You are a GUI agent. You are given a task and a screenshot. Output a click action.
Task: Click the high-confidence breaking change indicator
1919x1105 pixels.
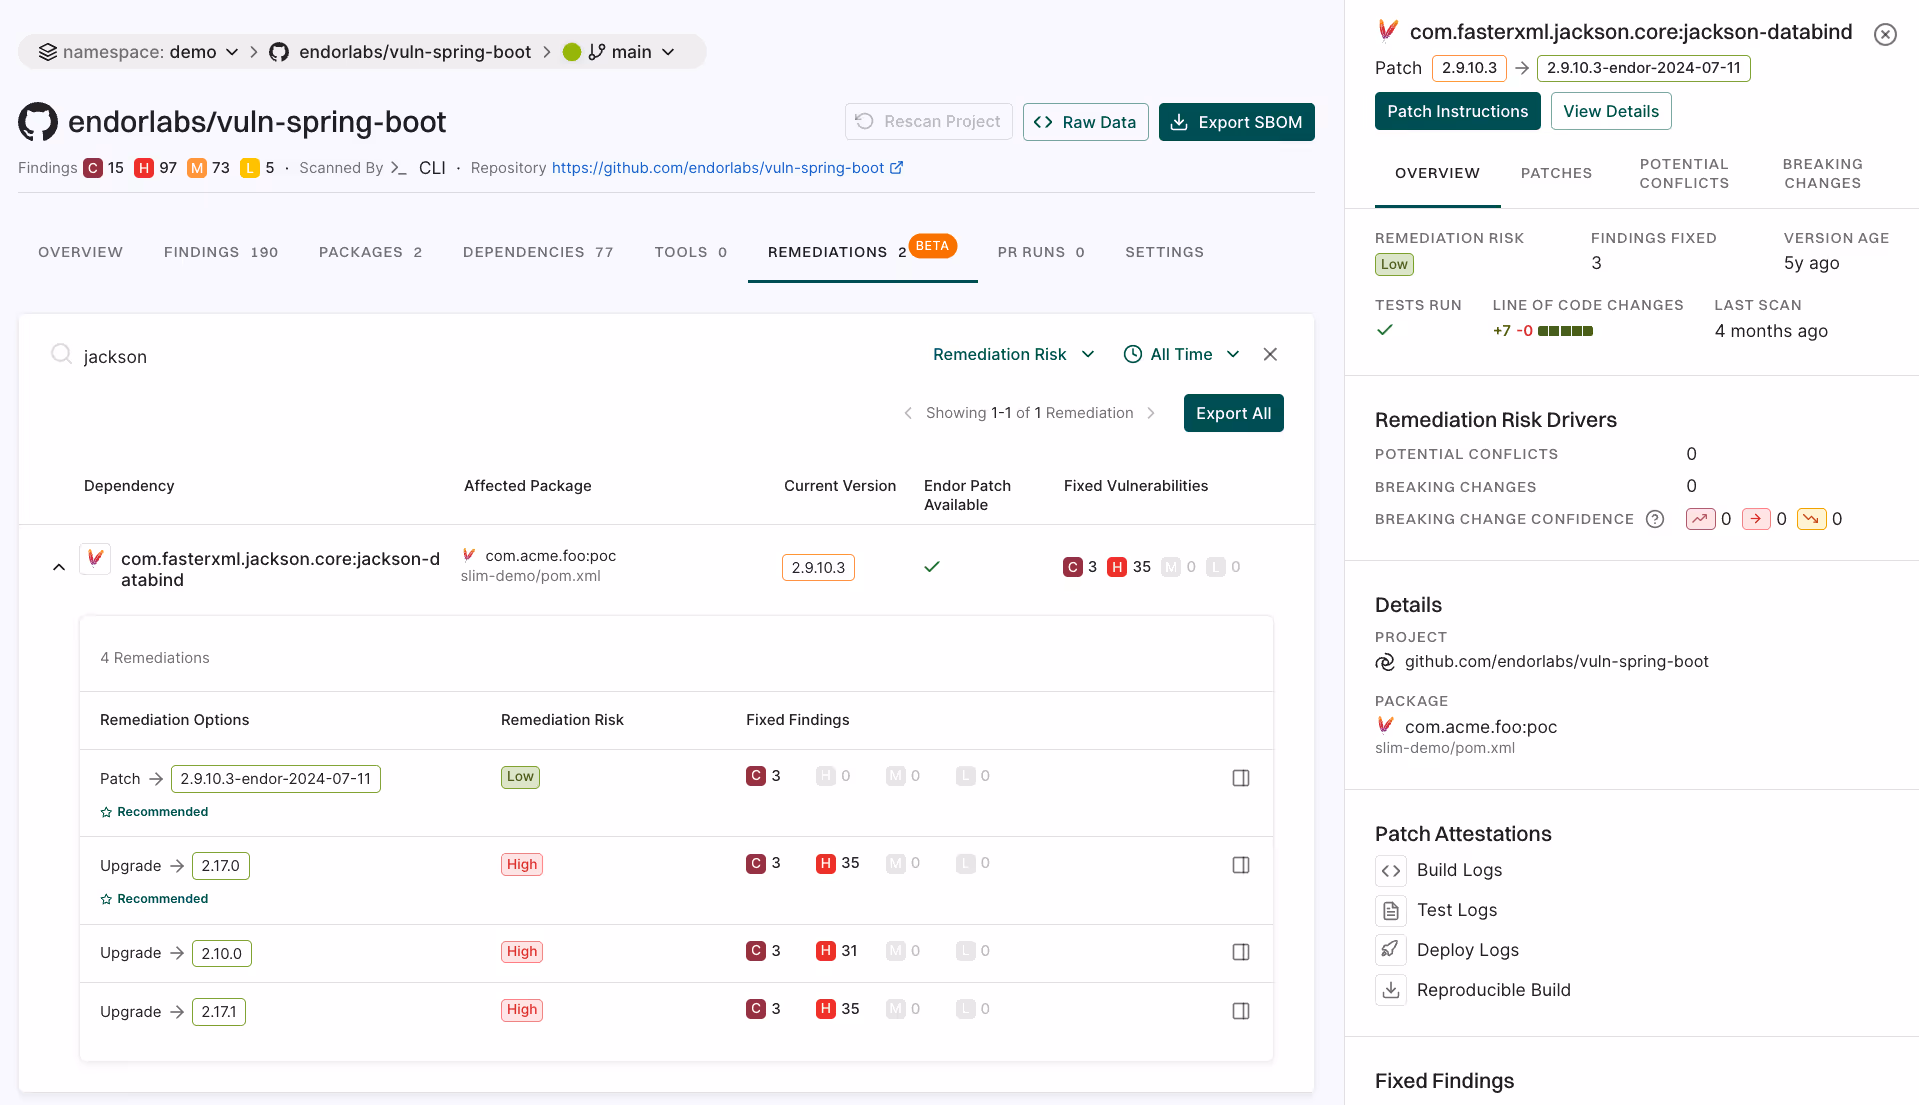(1701, 519)
